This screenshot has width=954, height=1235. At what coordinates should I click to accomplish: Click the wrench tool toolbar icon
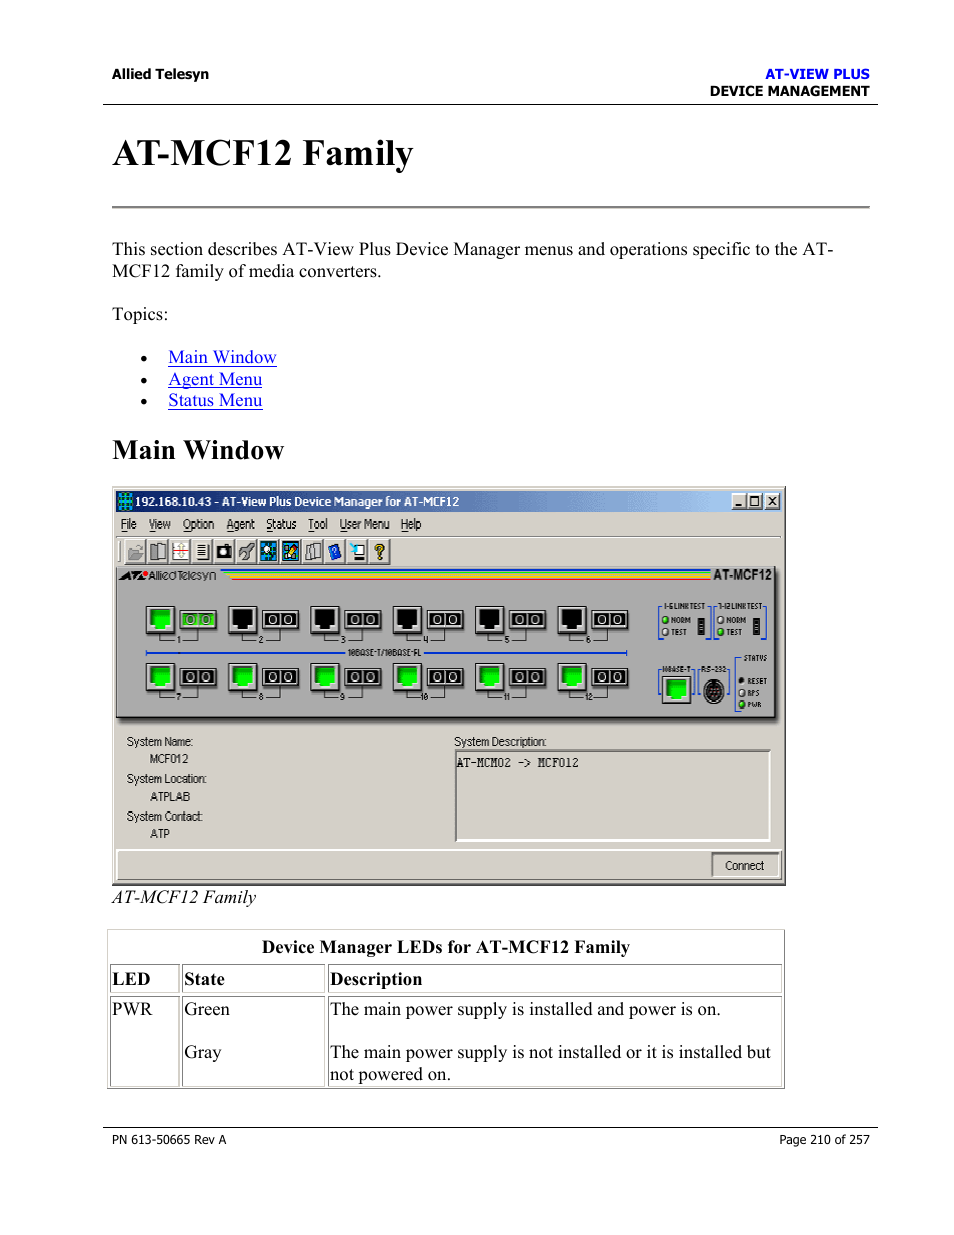[x=246, y=551]
